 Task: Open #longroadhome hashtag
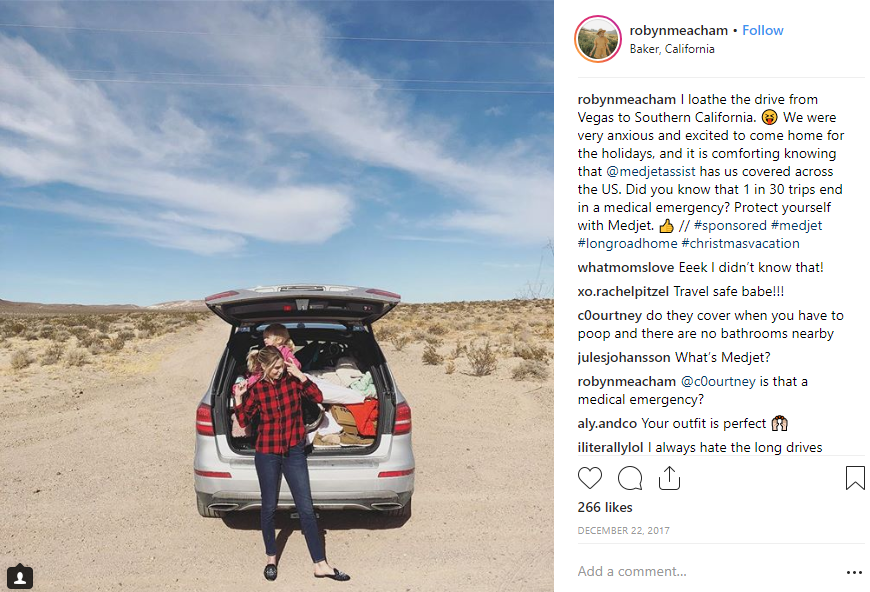pos(627,243)
